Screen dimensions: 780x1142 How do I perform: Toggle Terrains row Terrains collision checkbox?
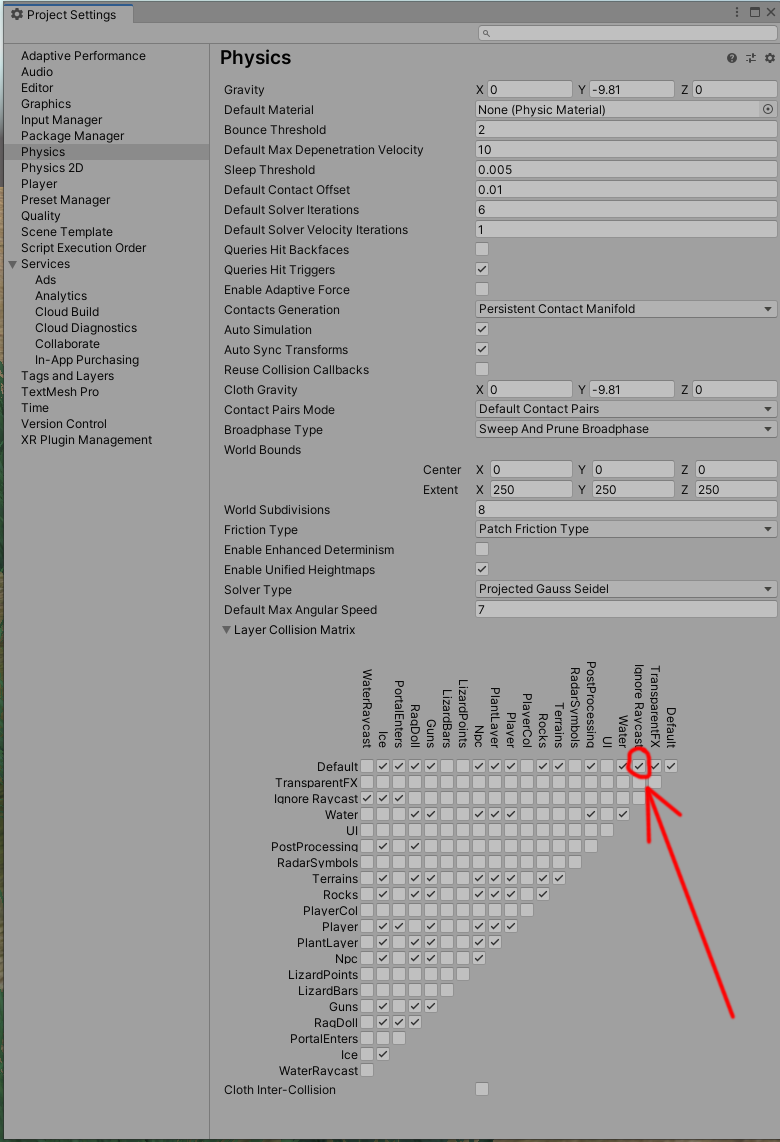[559, 878]
